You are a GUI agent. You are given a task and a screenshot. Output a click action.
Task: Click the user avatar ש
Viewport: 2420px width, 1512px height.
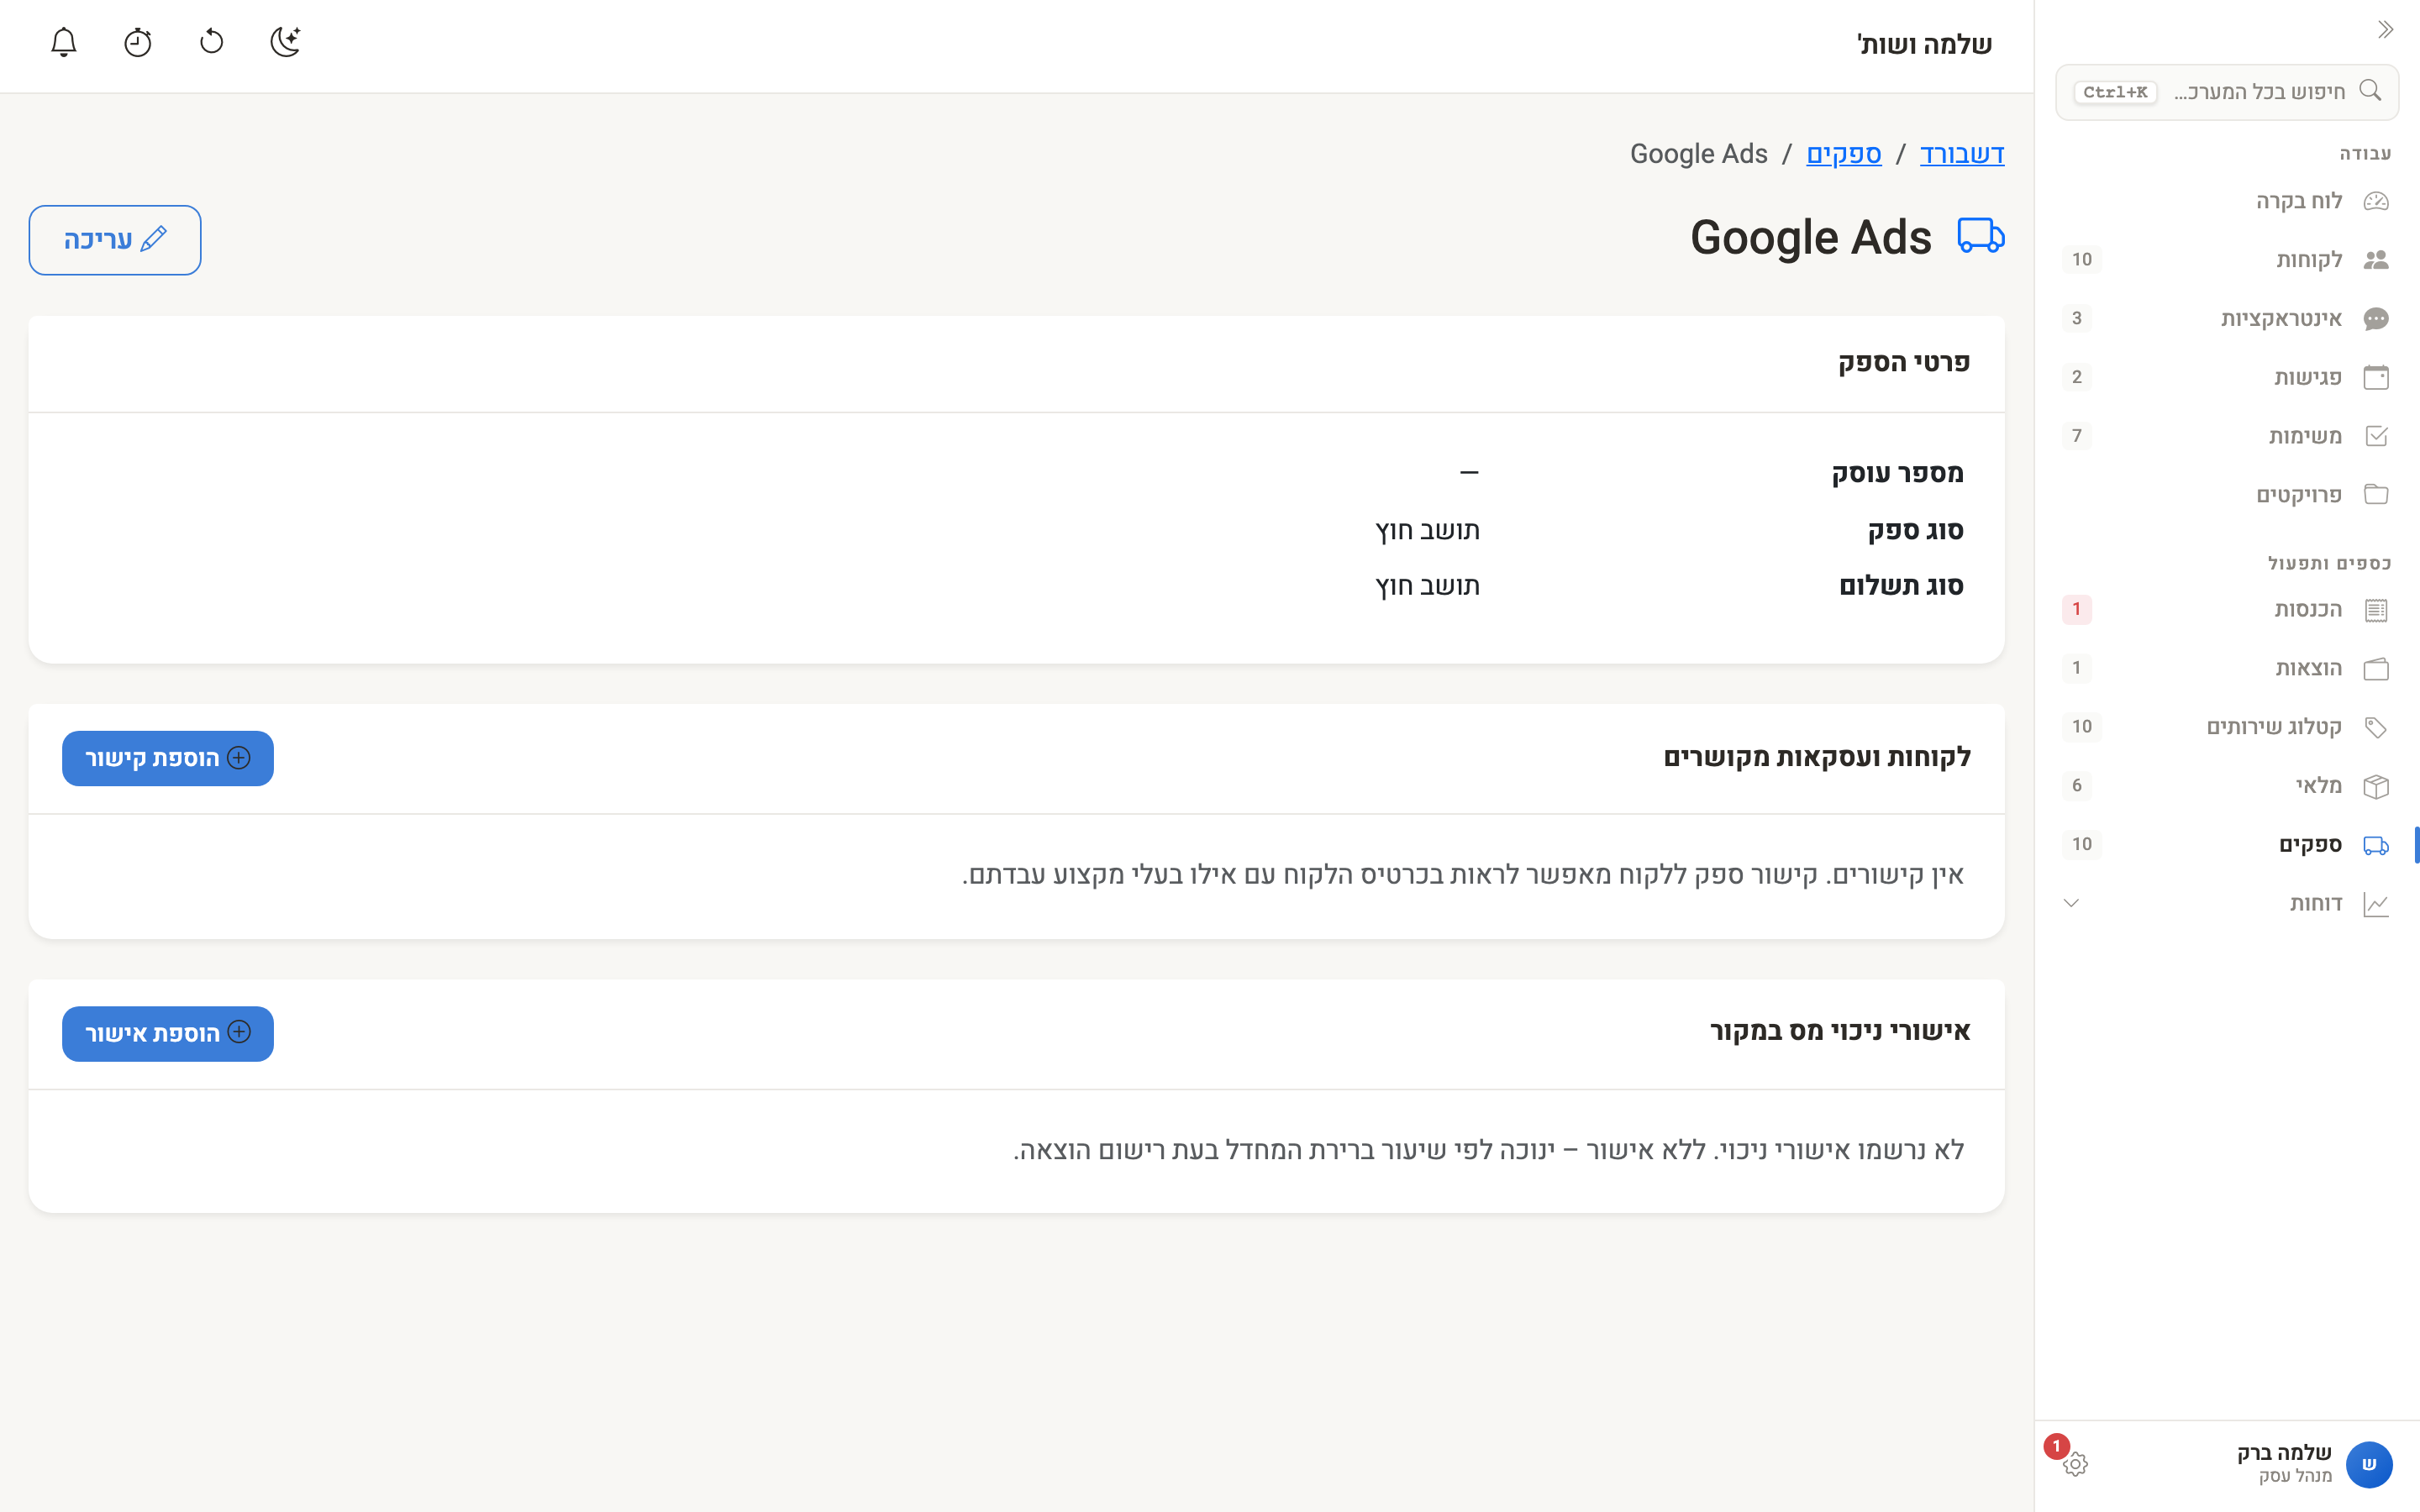[x=2369, y=1465]
